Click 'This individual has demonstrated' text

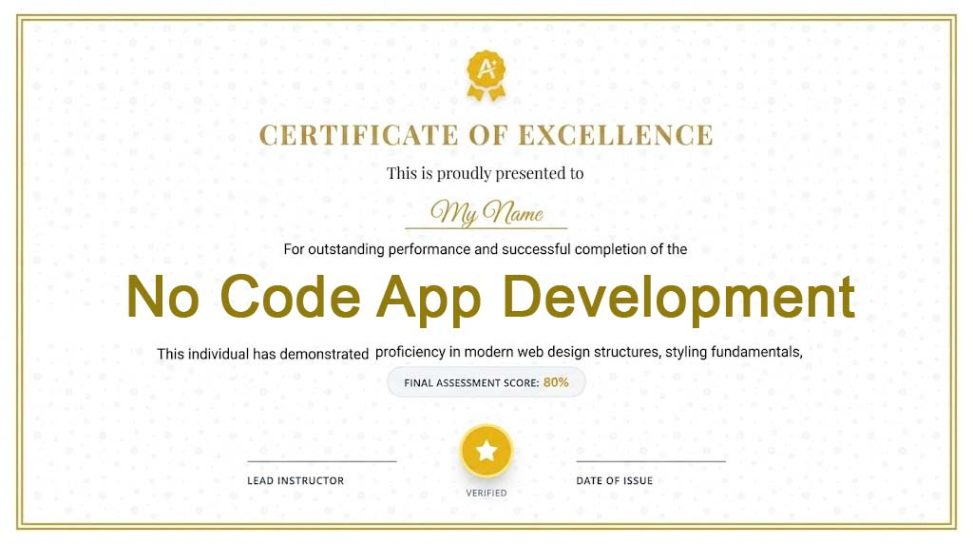(262, 354)
